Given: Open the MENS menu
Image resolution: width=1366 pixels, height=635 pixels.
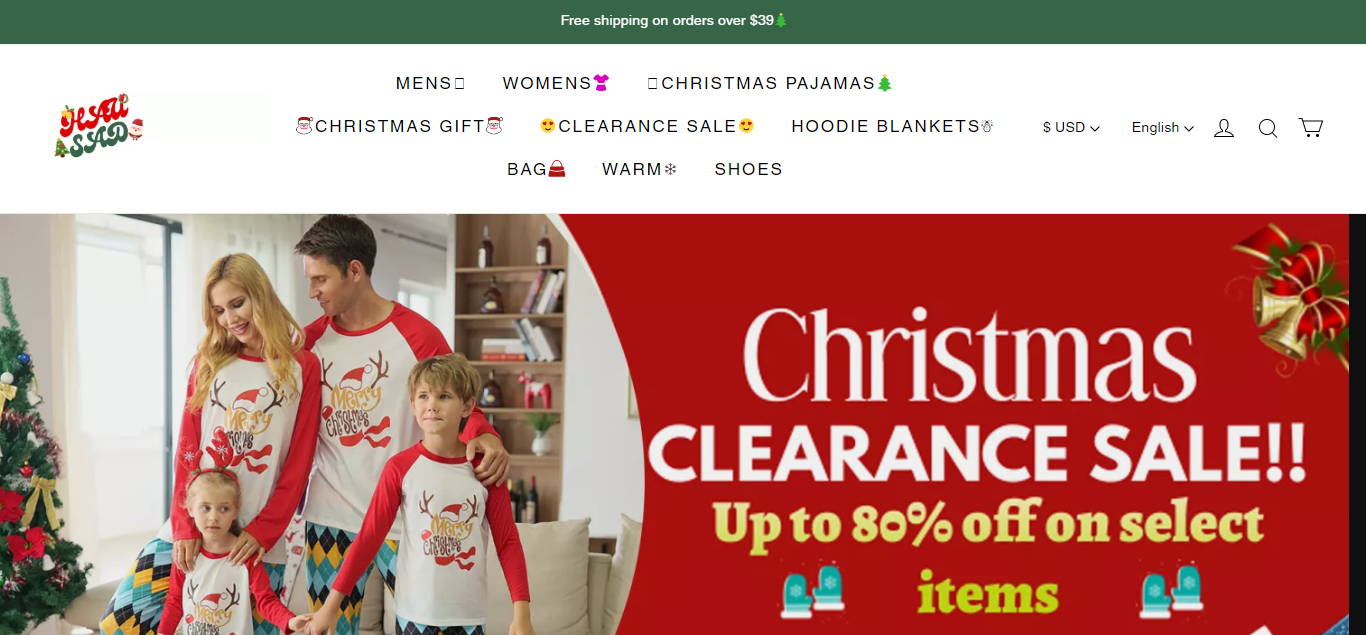Looking at the screenshot, I should pyautogui.click(x=431, y=83).
